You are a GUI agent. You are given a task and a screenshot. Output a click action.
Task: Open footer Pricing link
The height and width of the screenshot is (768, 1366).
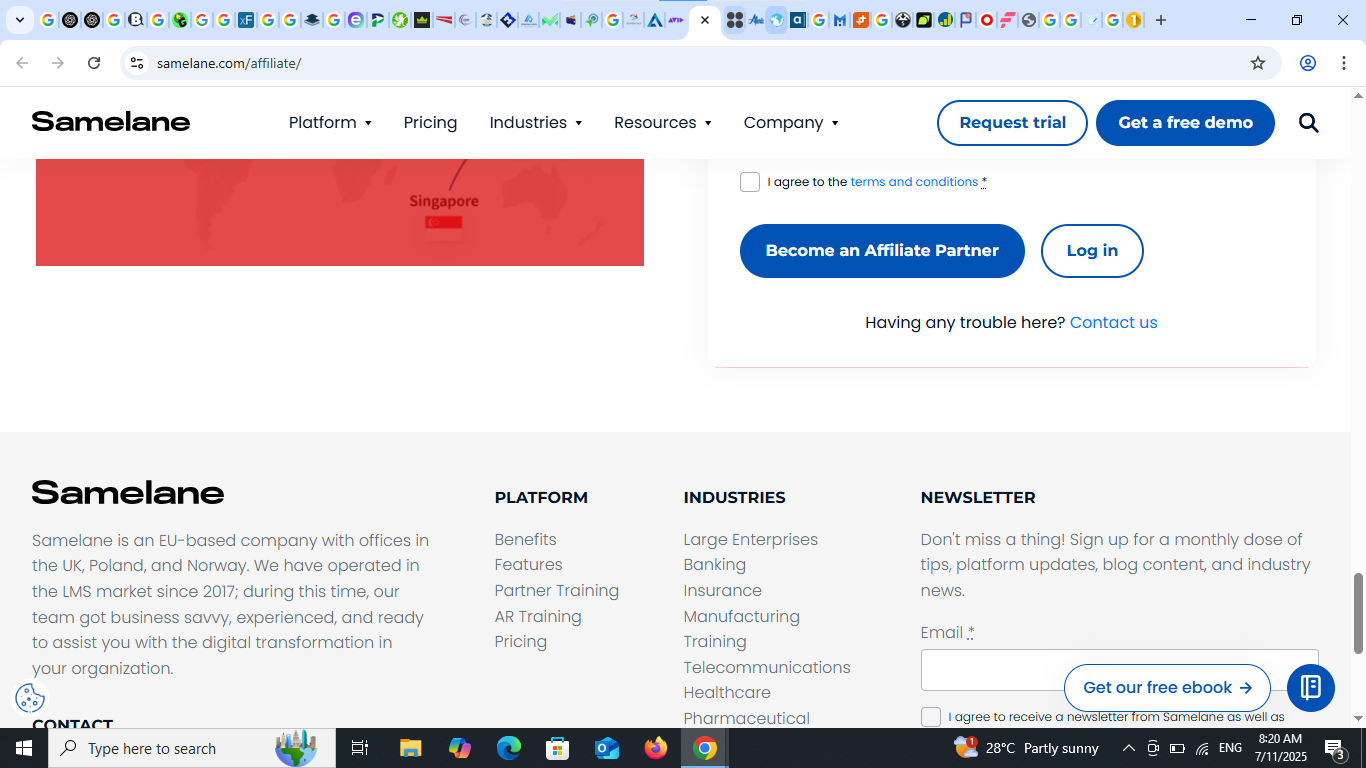(x=520, y=642)
